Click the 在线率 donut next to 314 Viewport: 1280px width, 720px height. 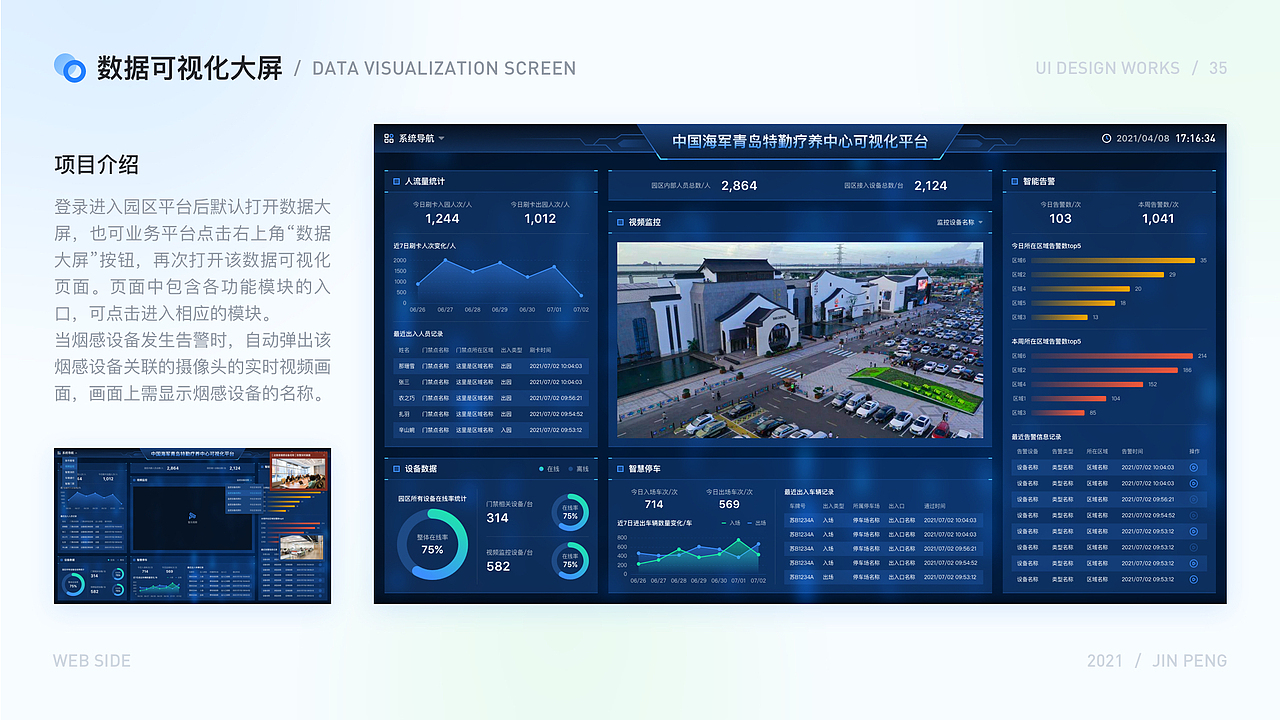(570, 511)
